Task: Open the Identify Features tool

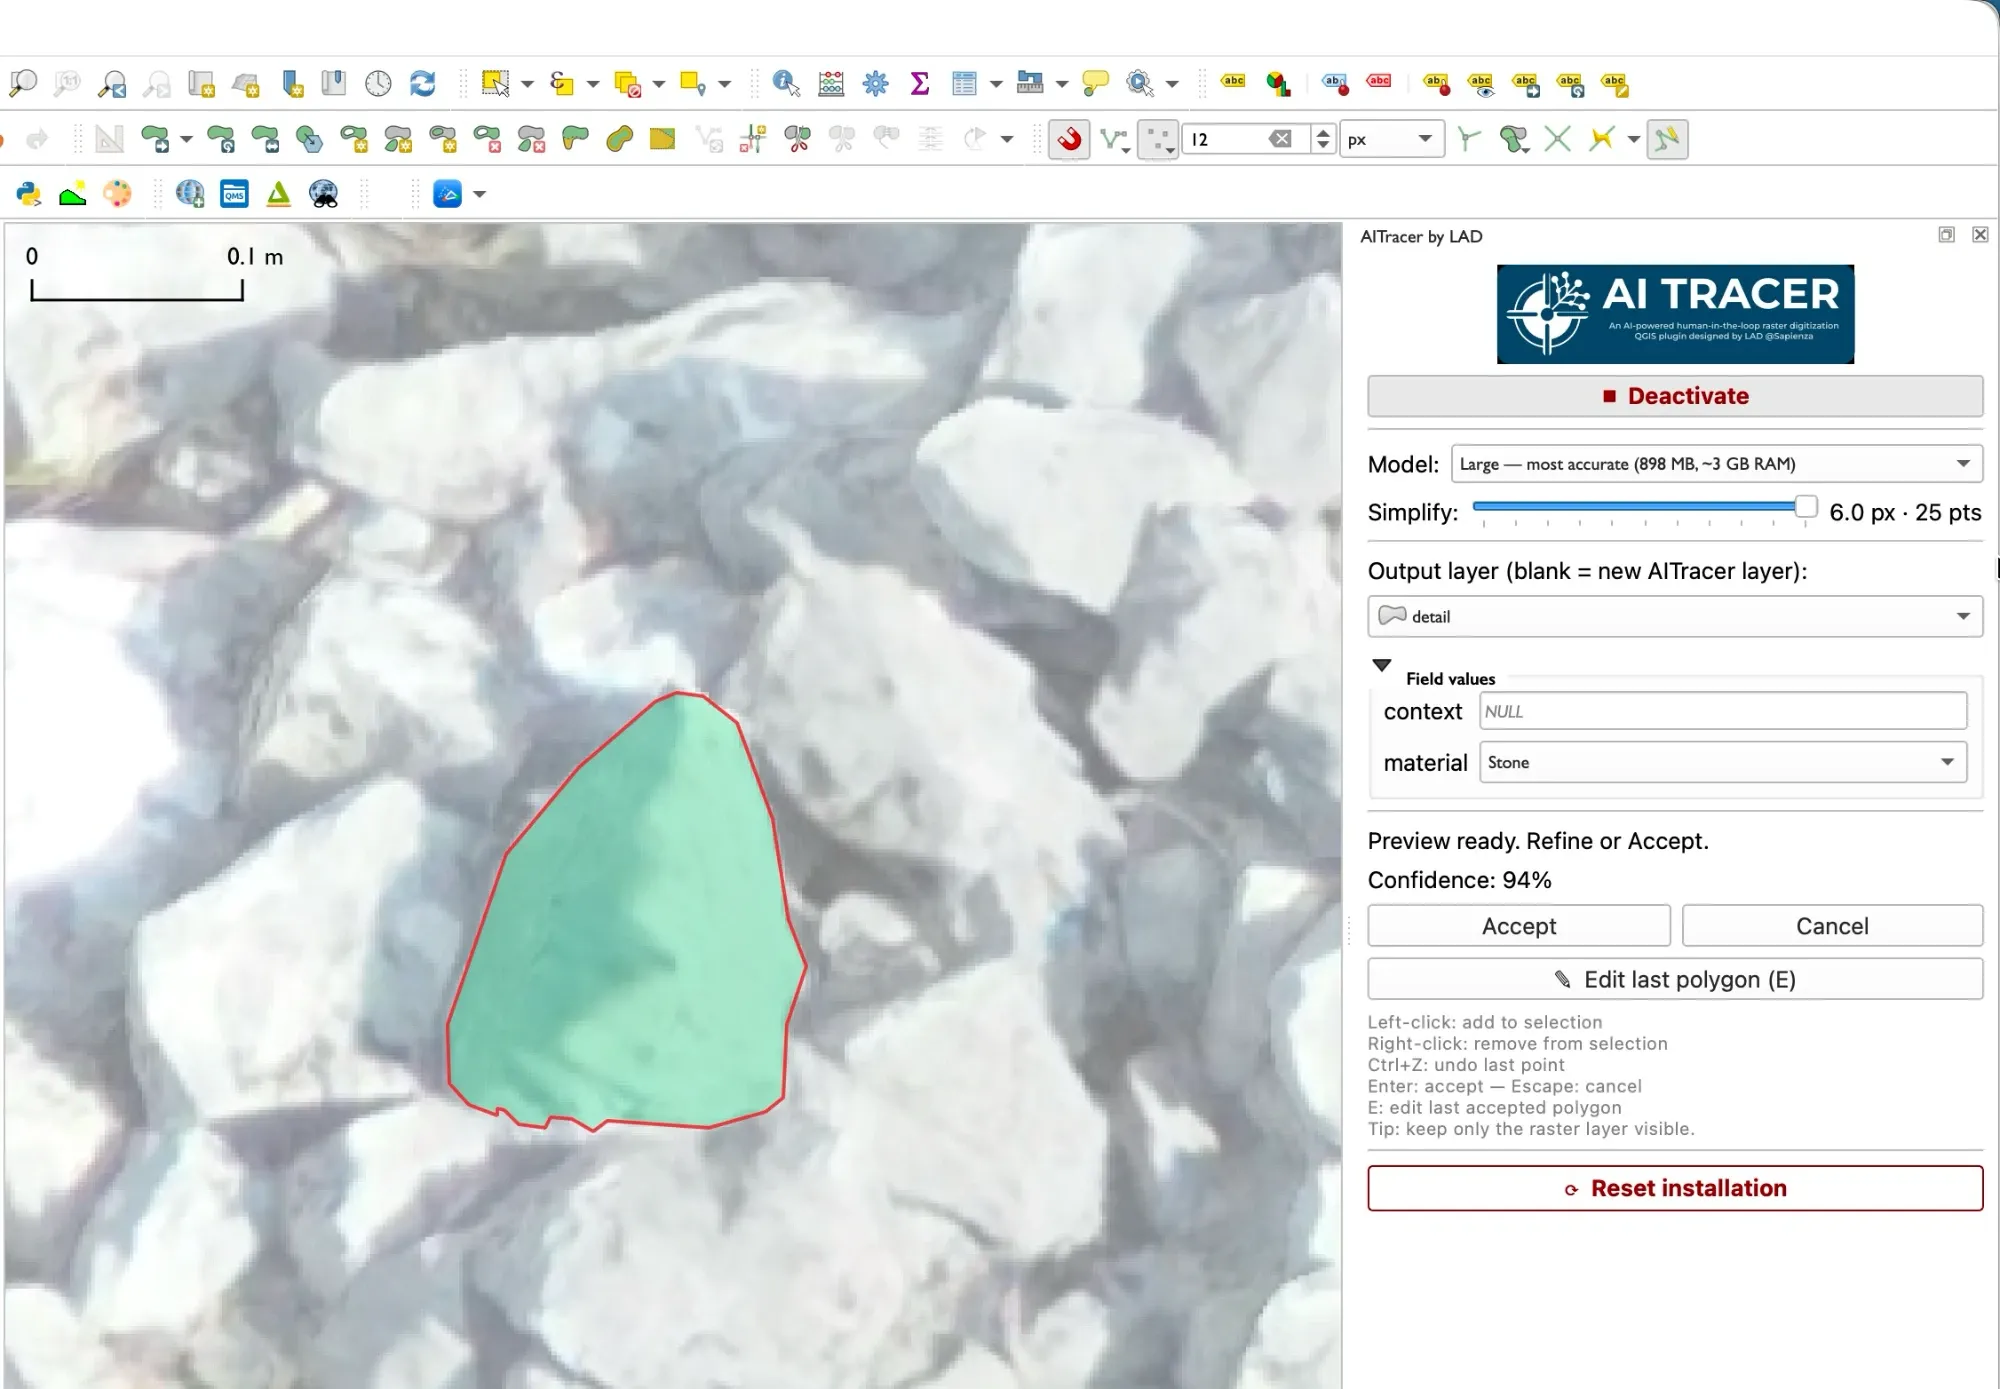Action: click(x=786, y=84)
